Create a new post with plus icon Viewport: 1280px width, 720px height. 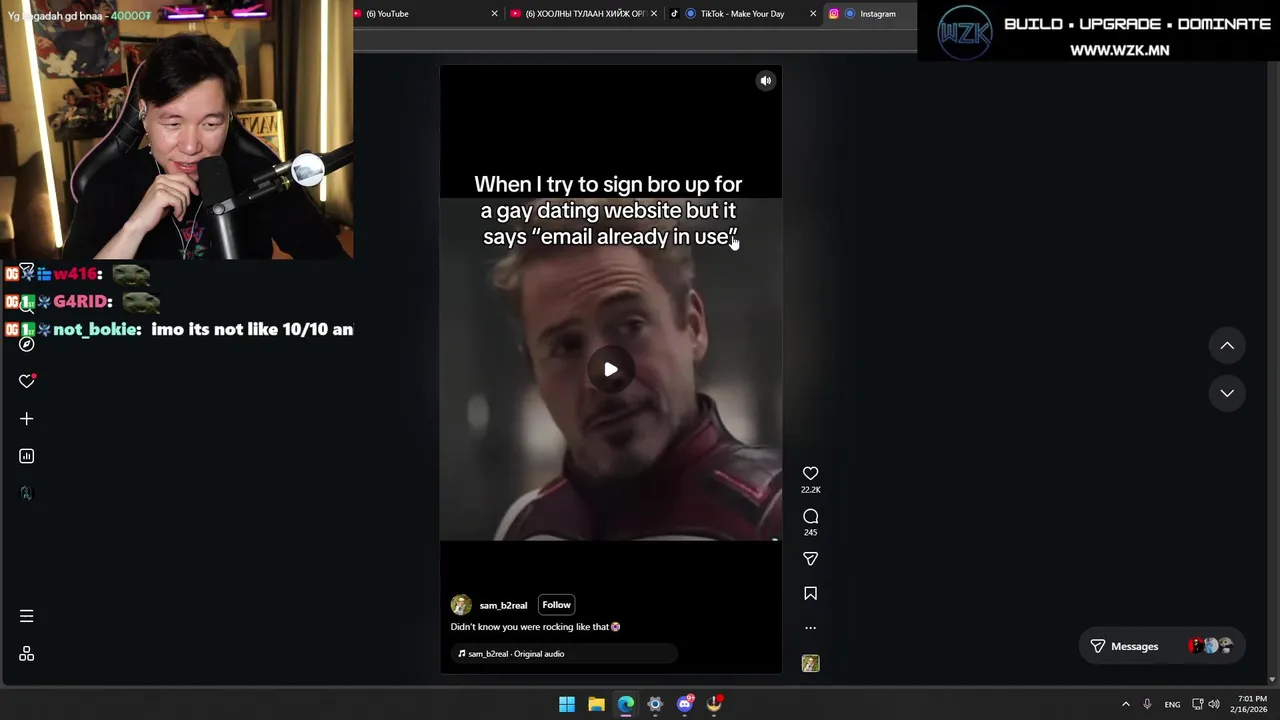27,418
